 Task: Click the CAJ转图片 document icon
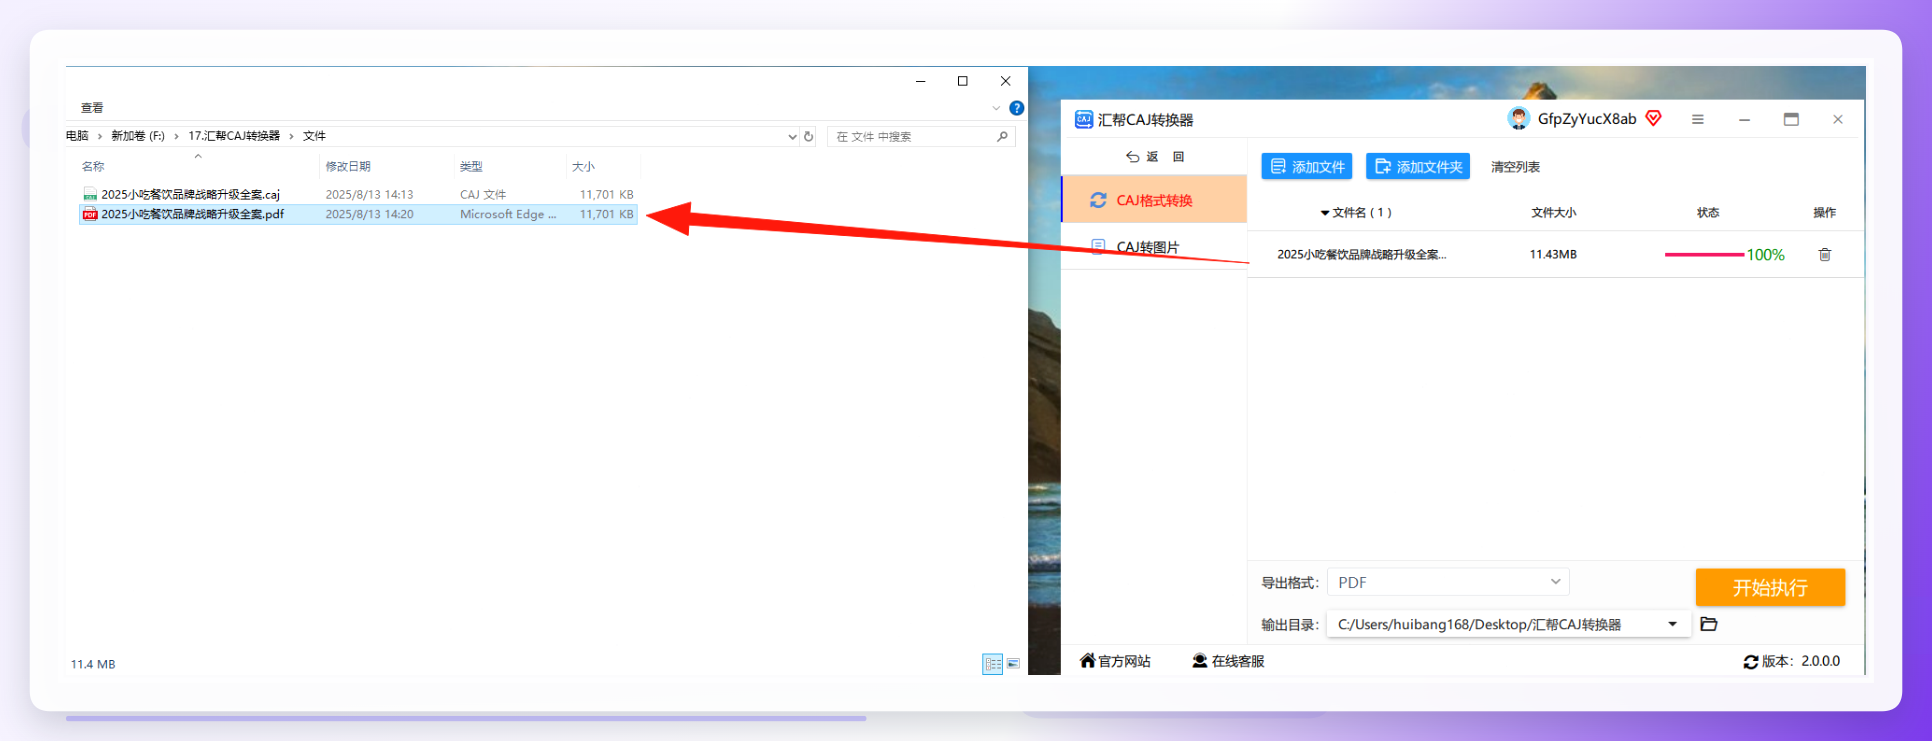pyautogui.click(x=1098, y=246)
